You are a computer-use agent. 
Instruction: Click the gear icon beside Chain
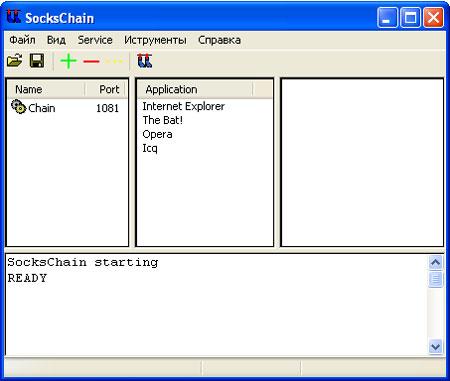[x=18, y=107]
